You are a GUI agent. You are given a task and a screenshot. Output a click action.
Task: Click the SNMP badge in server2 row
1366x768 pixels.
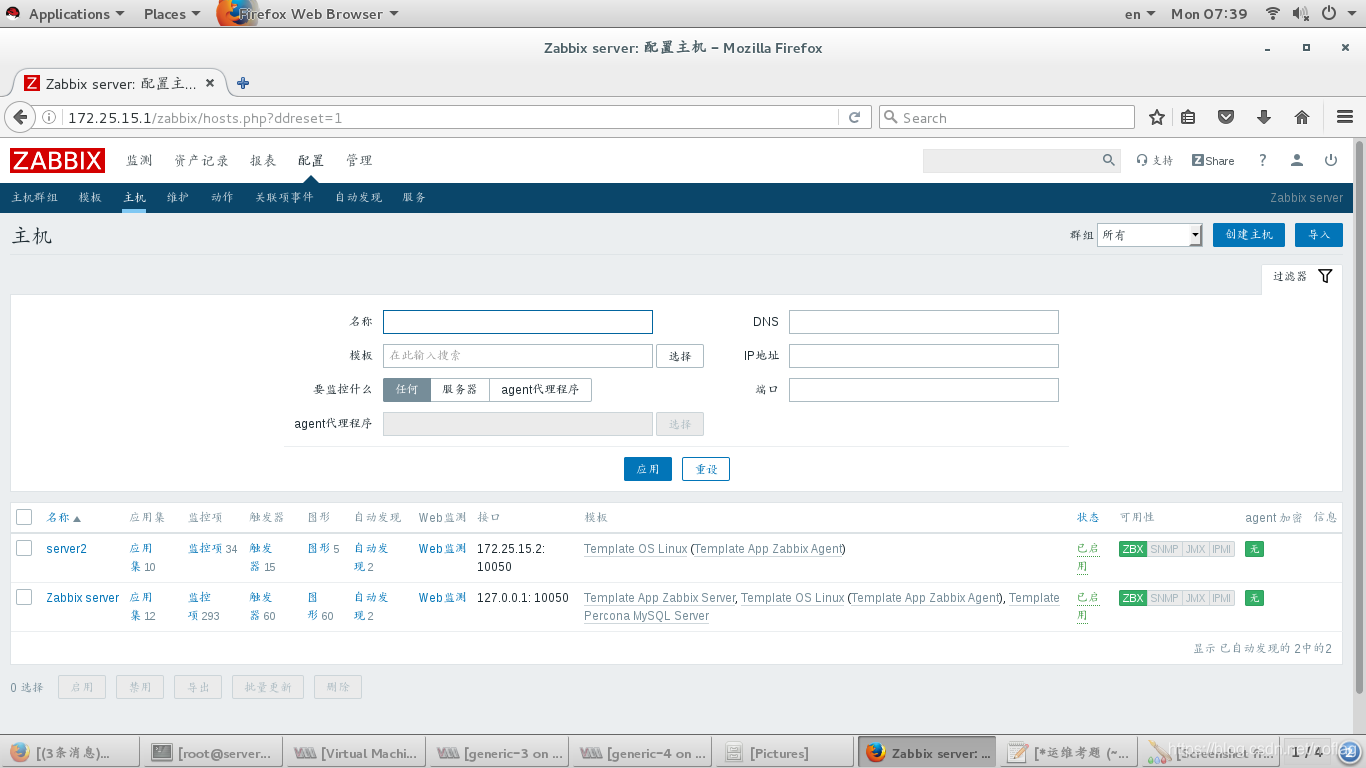(x=1164, y=549)
